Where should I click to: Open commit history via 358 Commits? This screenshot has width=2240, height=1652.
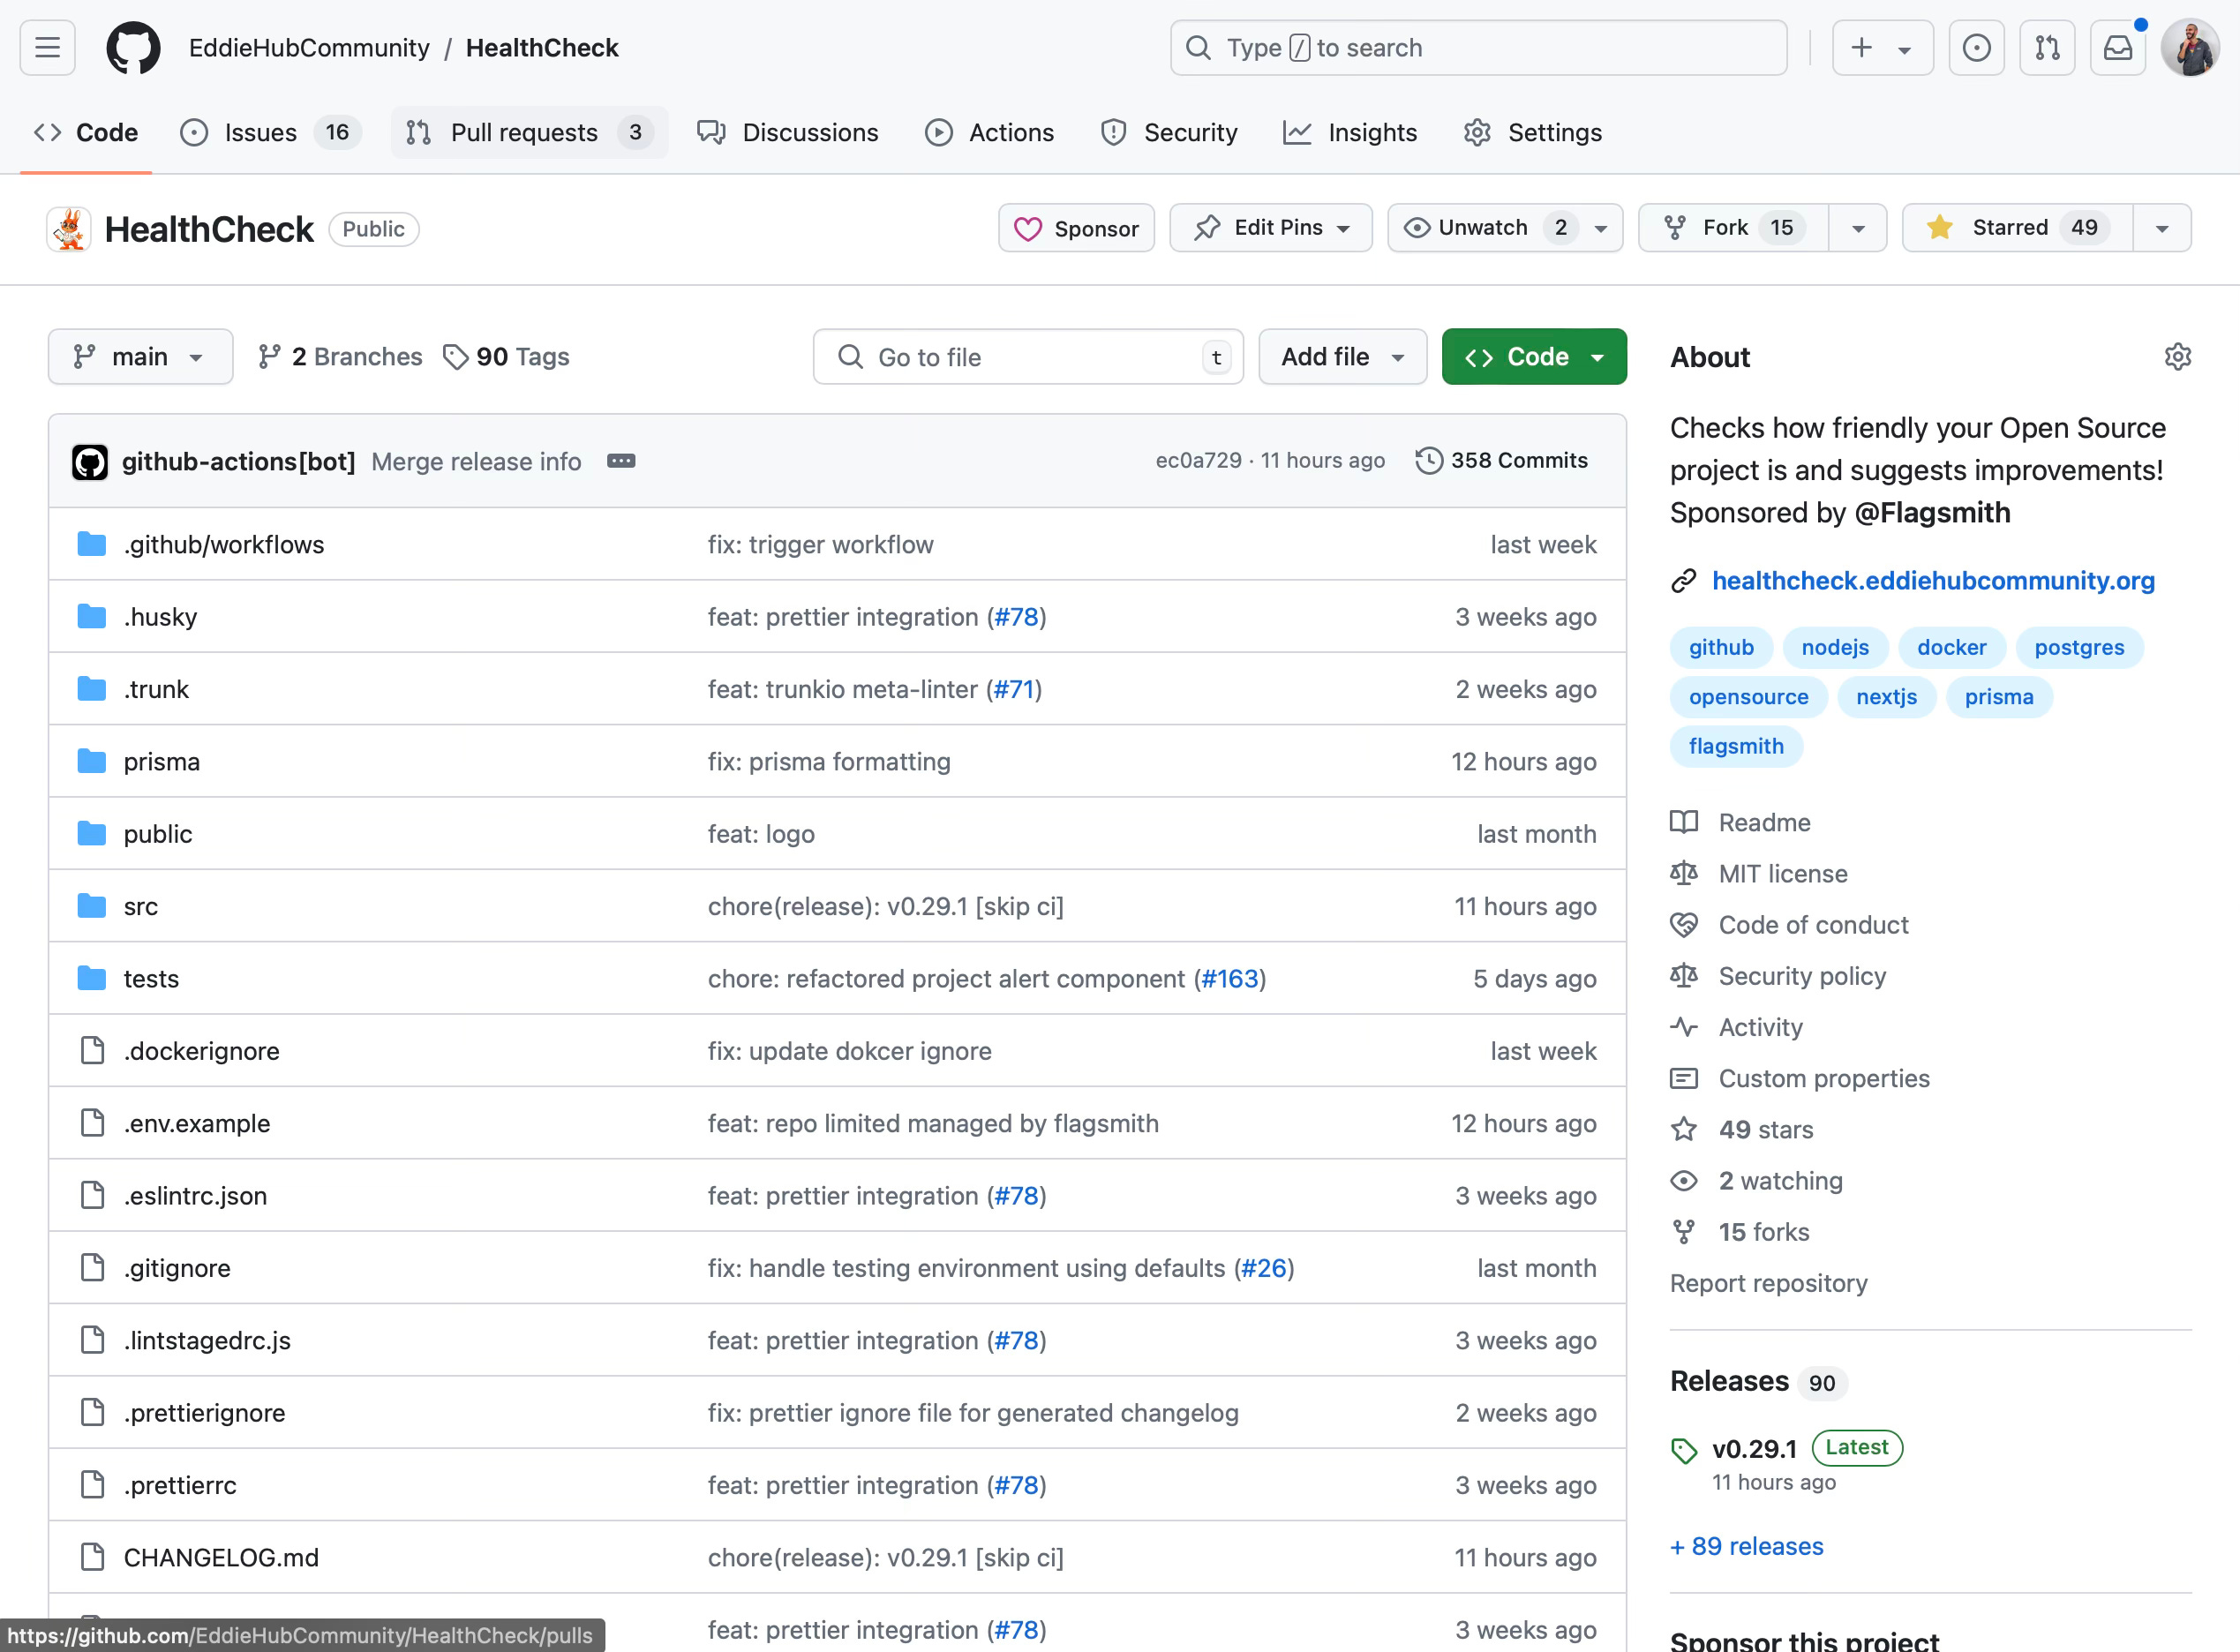click(1501, 461)
